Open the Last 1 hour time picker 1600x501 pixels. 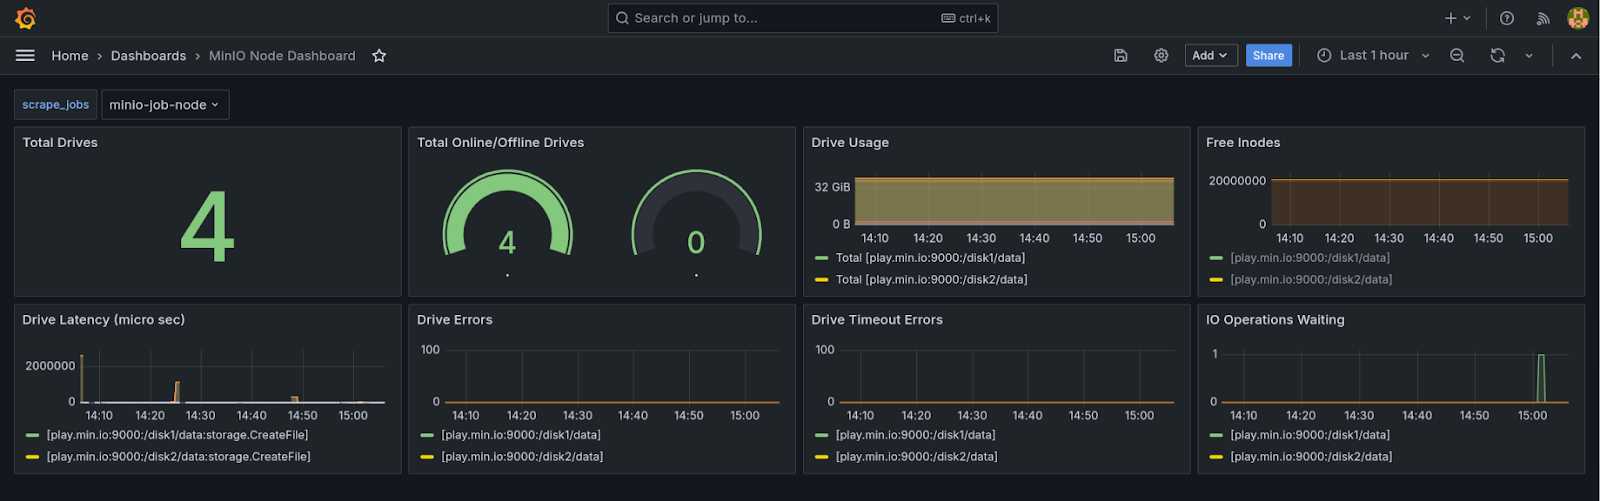point(1373,56)
